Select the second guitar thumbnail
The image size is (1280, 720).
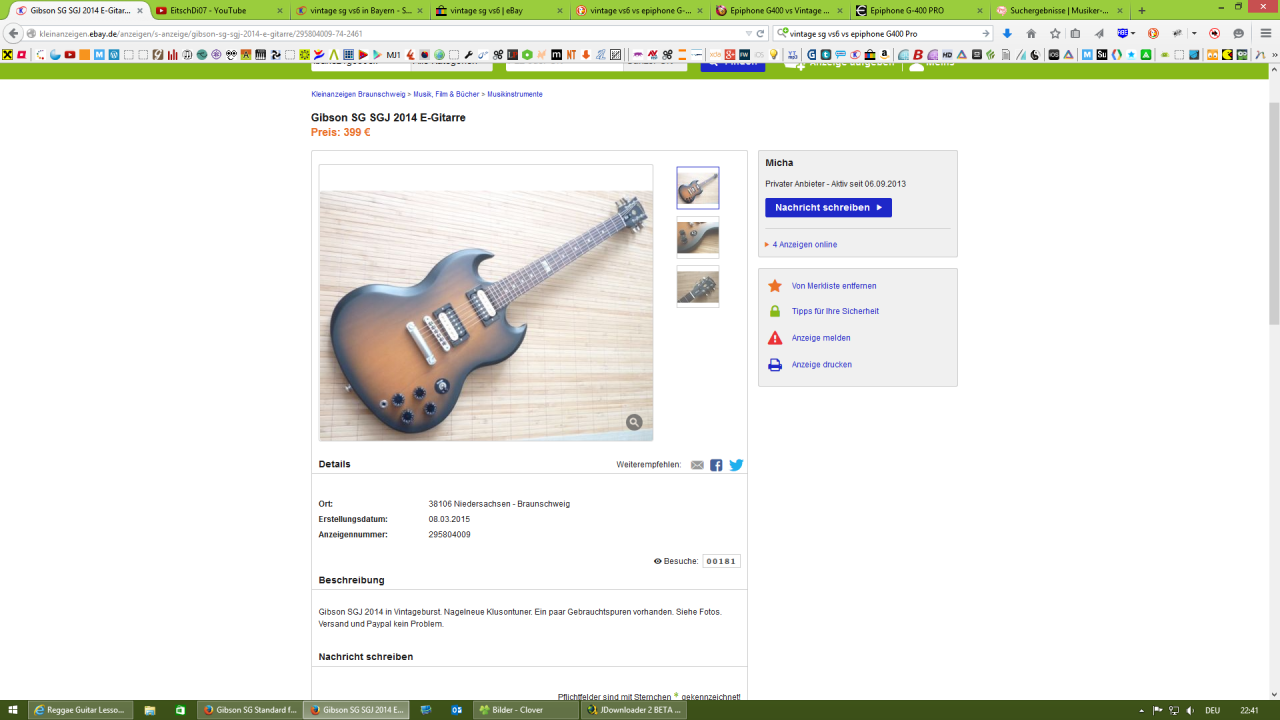tap(697, 237)
